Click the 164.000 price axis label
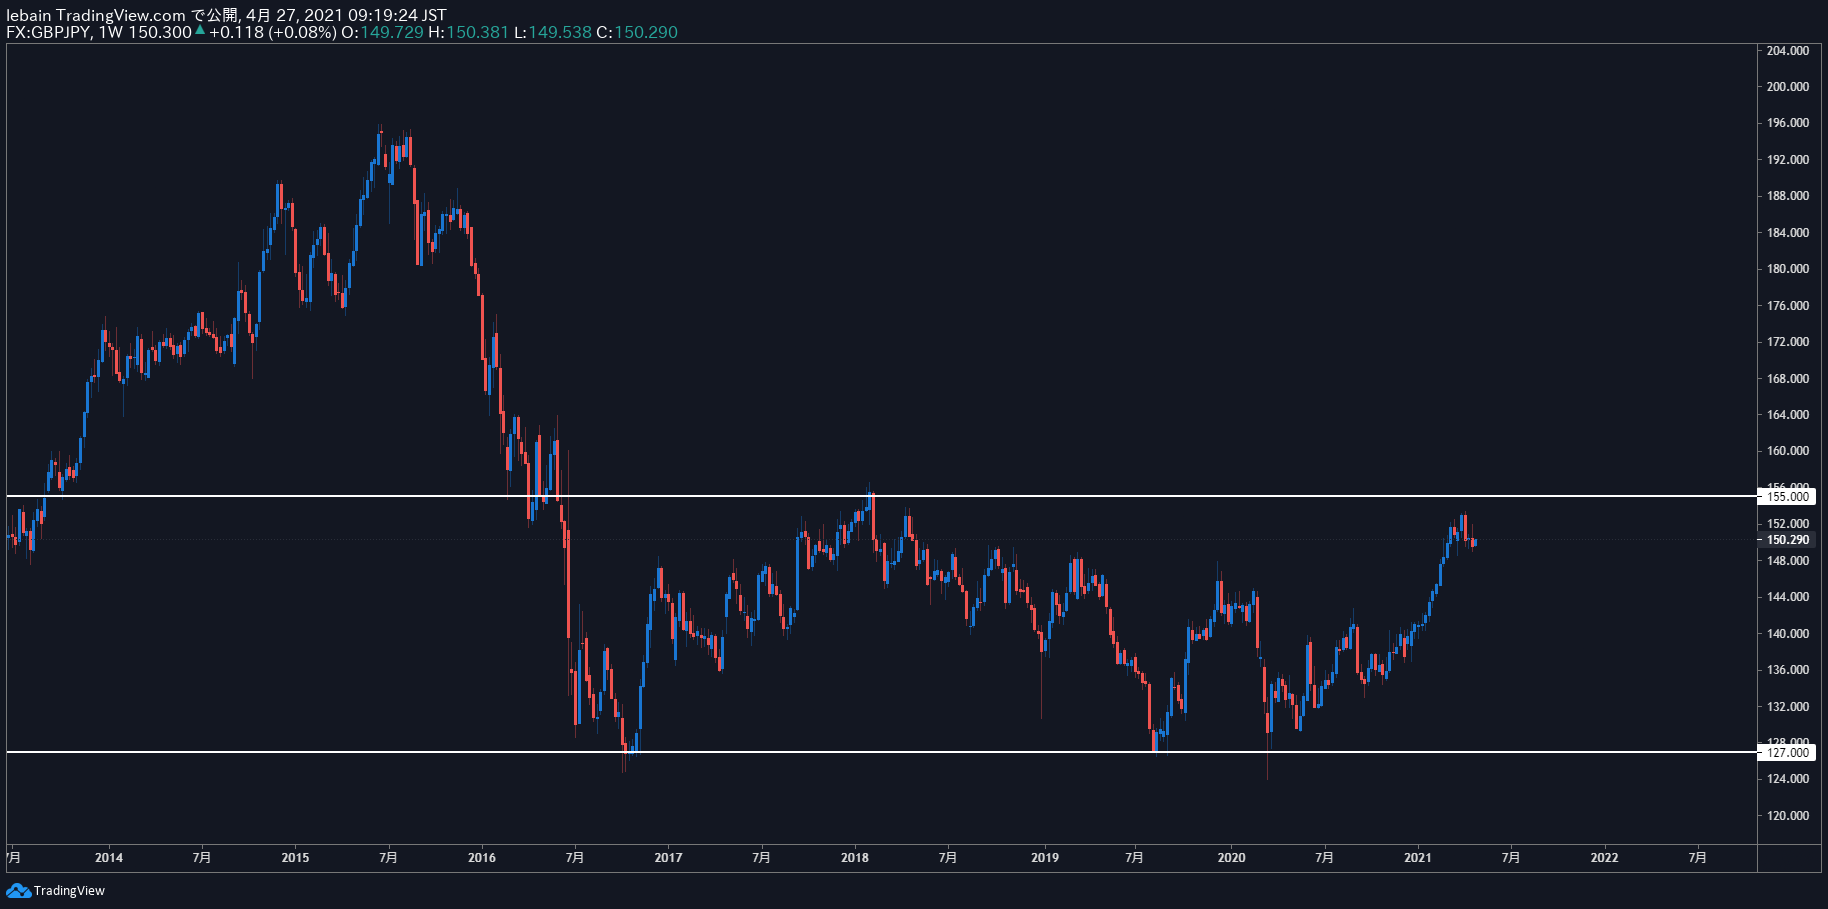 [1787, 415]
